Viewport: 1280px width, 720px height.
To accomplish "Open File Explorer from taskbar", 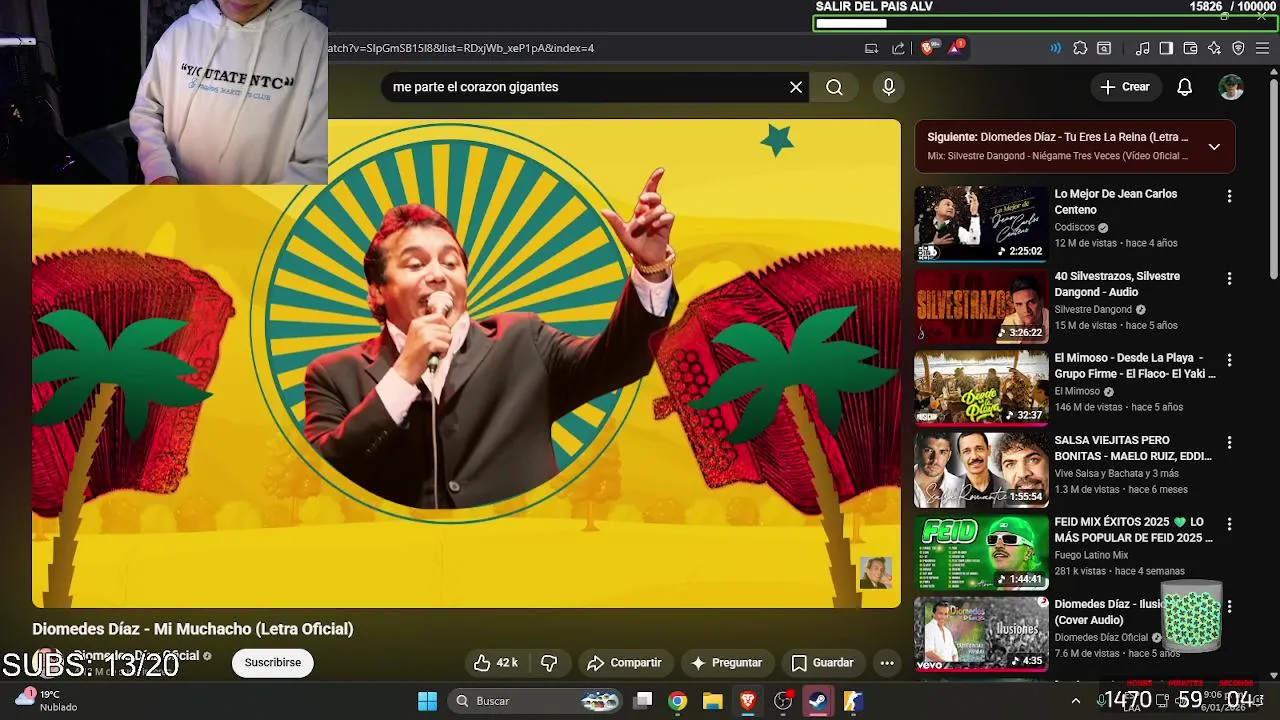I will click(x=712, y=701).
